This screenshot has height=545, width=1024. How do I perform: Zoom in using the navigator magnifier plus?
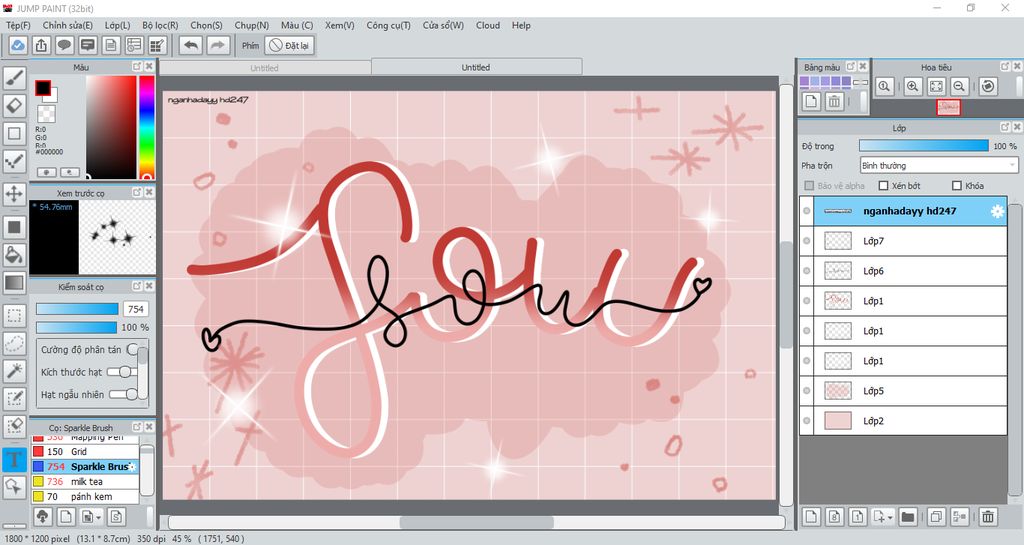click(x=912, y=86)
